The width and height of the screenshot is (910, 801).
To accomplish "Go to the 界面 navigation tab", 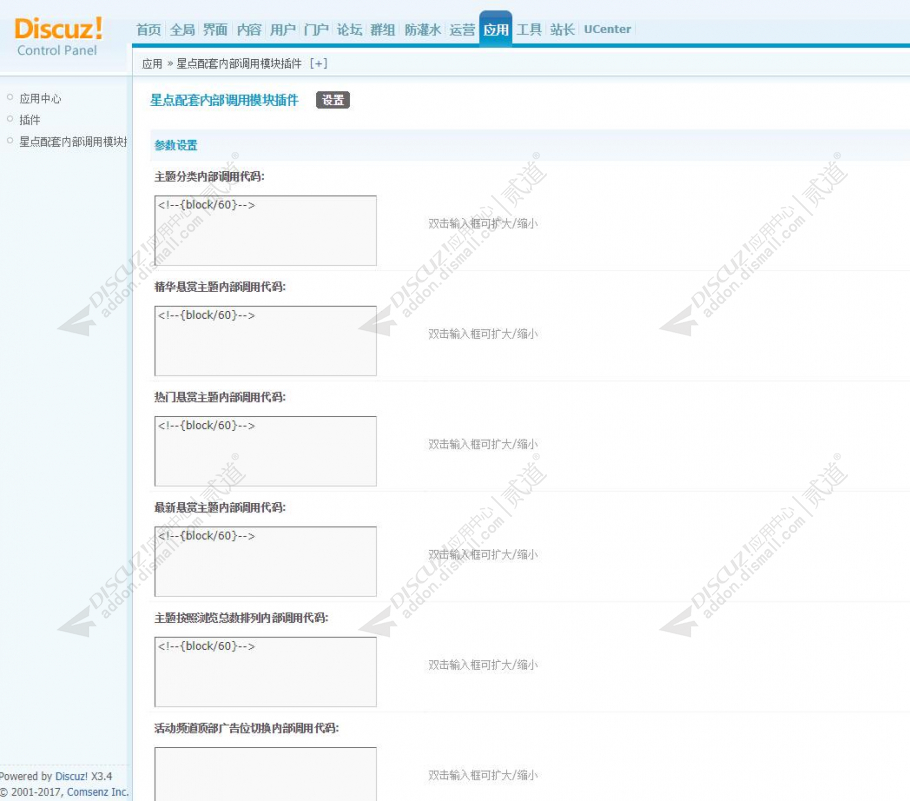I will [x=215, y=30].
